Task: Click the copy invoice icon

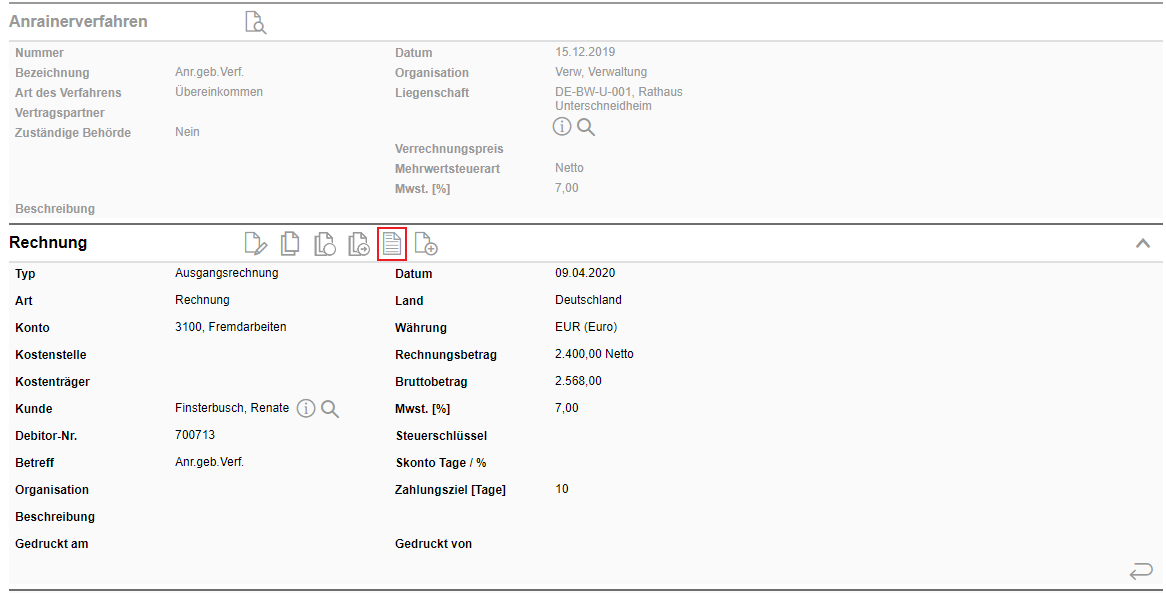Action: pos(290,243)
